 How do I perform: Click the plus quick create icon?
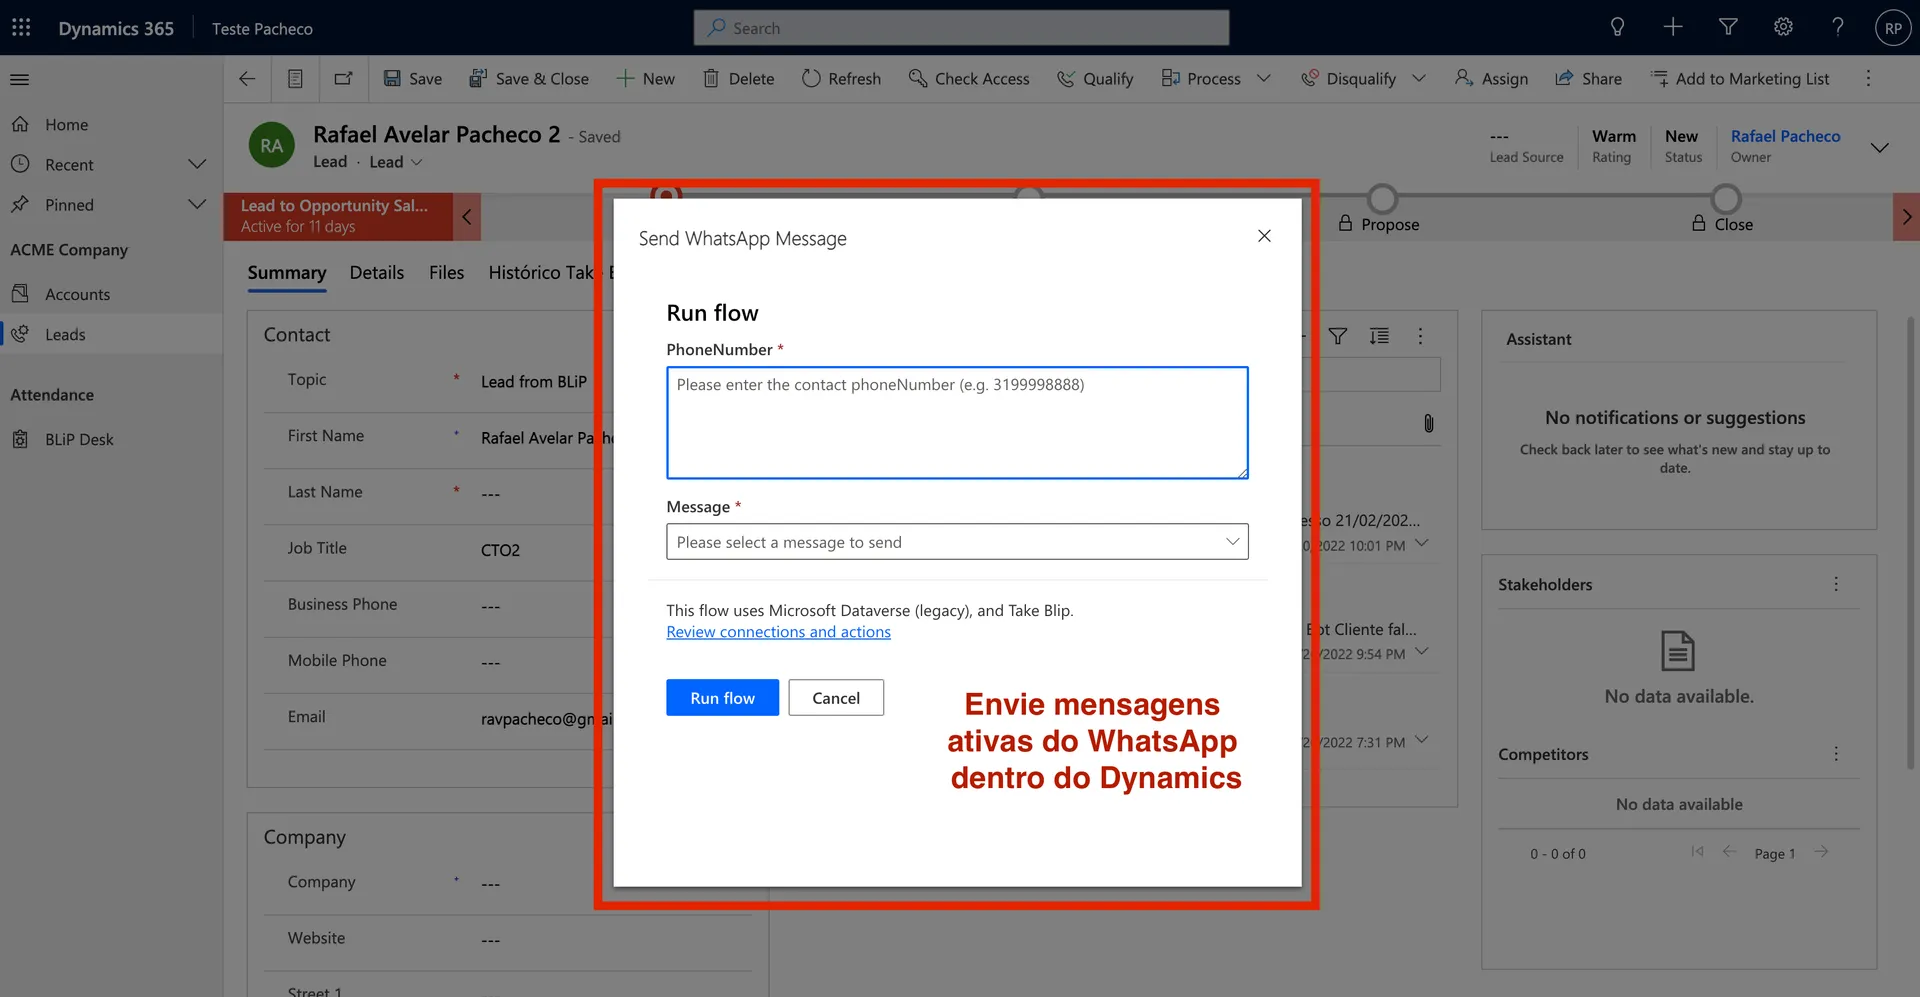(x=1673, y=28)
